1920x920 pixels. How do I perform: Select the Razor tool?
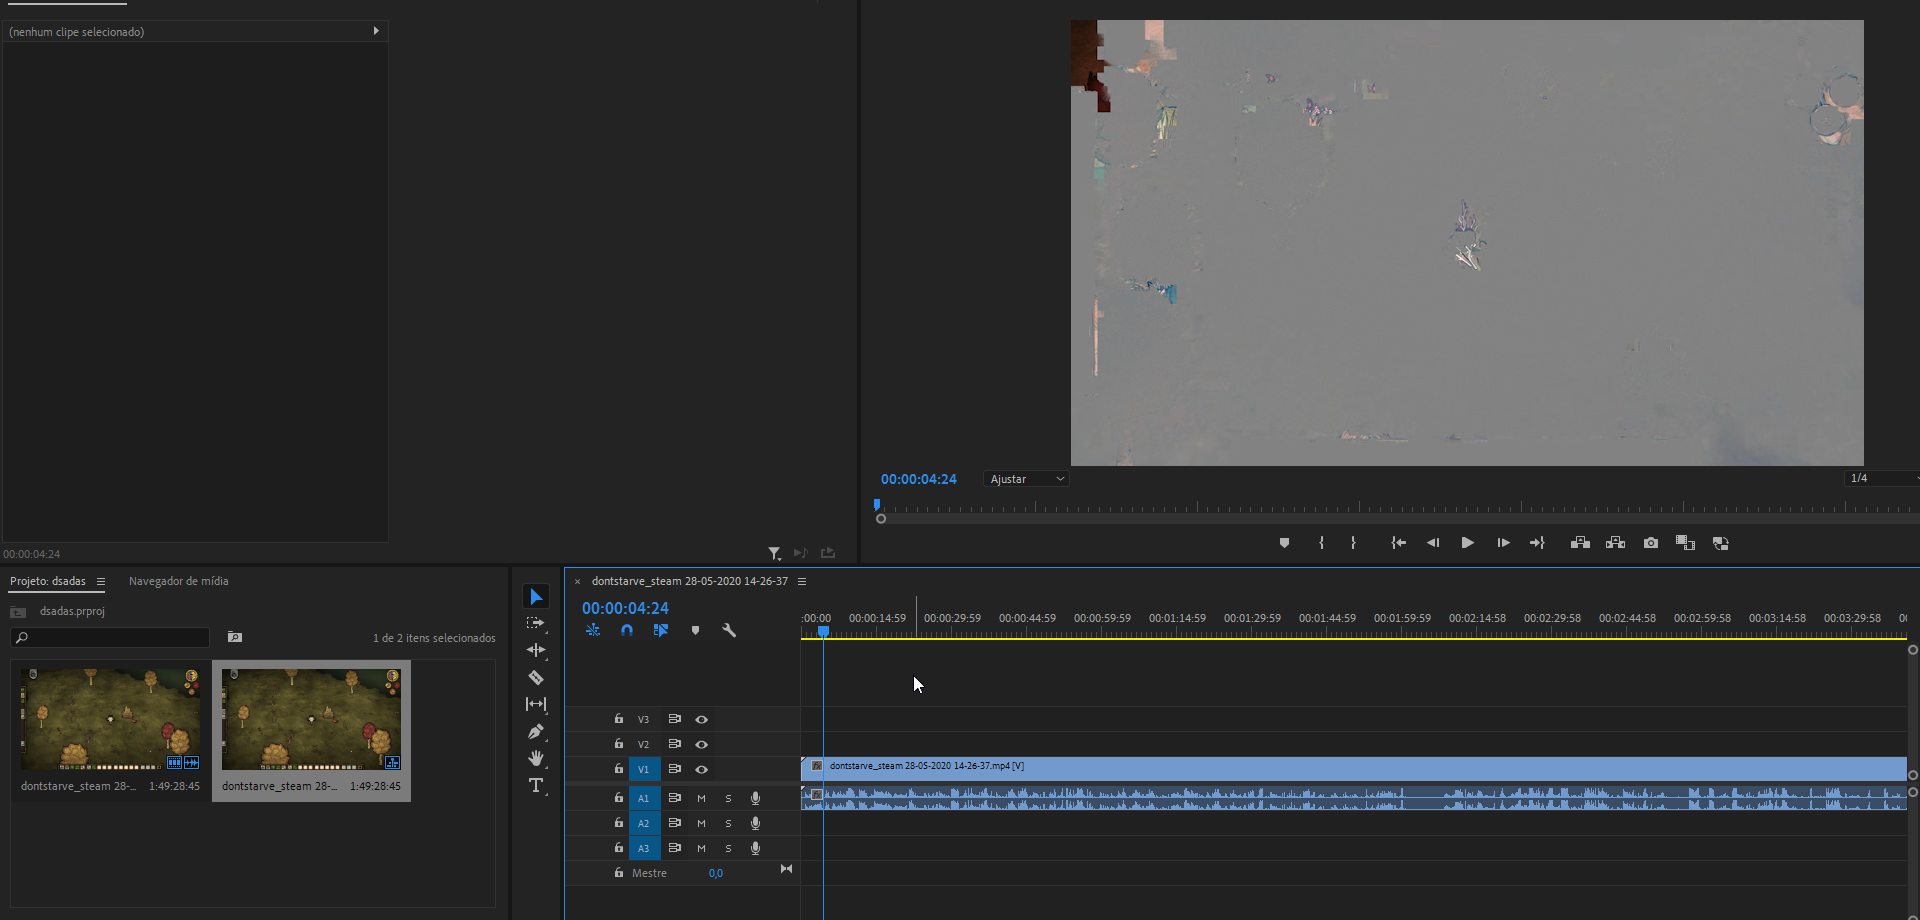coord(537,677)
